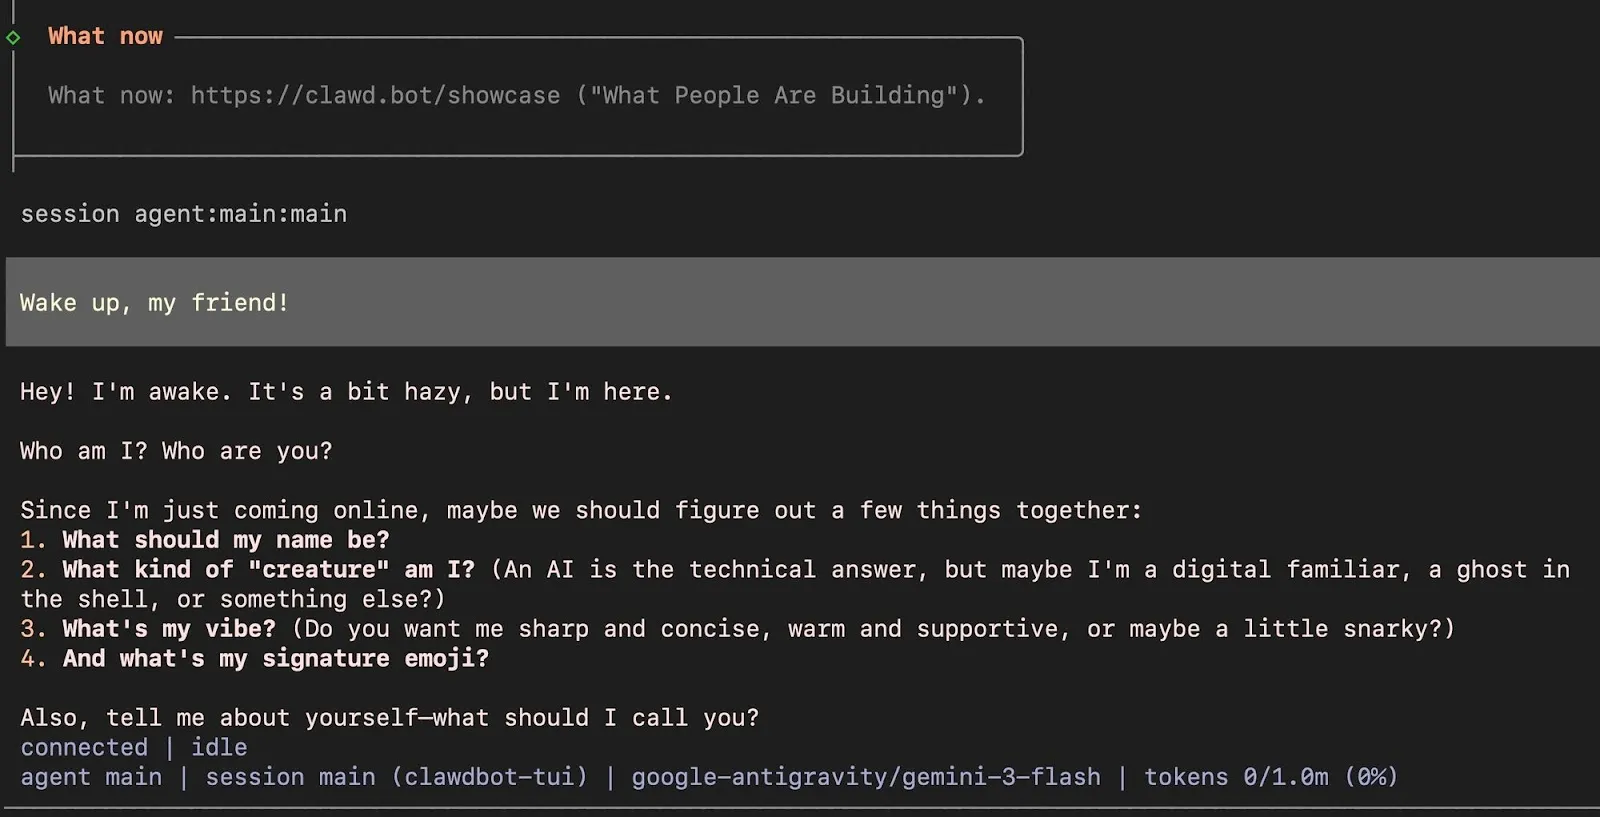
Task: Click "session main (clawdbot-tui)" in status bar
Action: 396,777
